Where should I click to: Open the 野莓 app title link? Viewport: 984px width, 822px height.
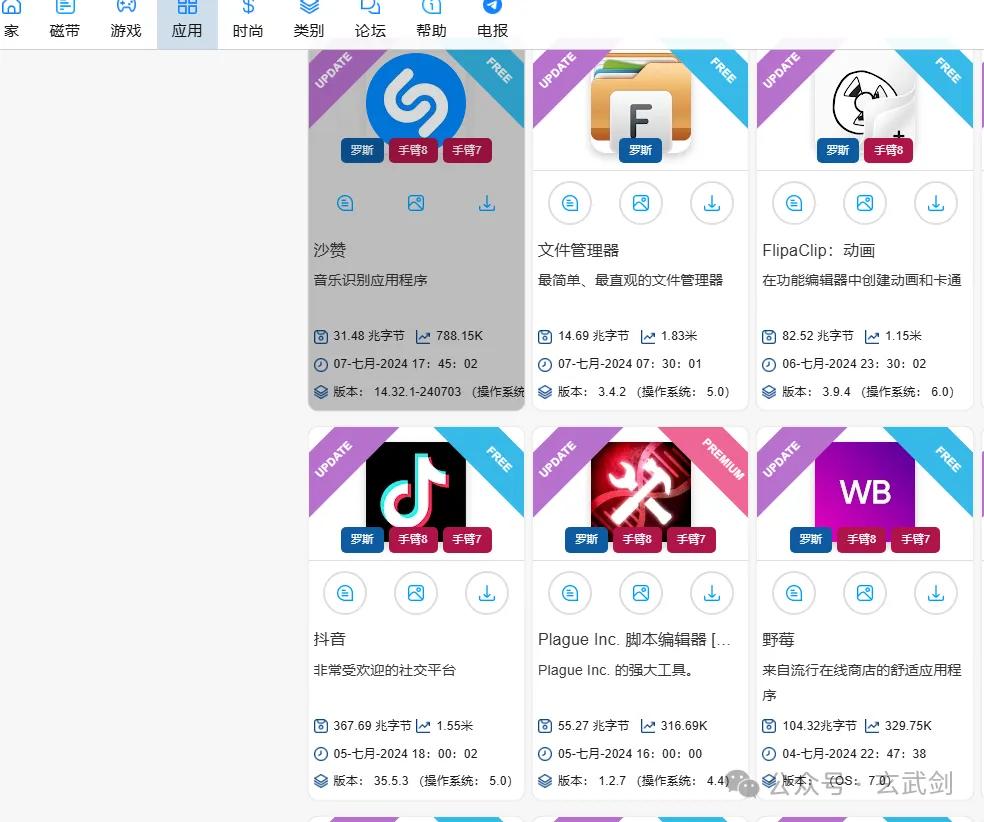click(x=778, y=639)
